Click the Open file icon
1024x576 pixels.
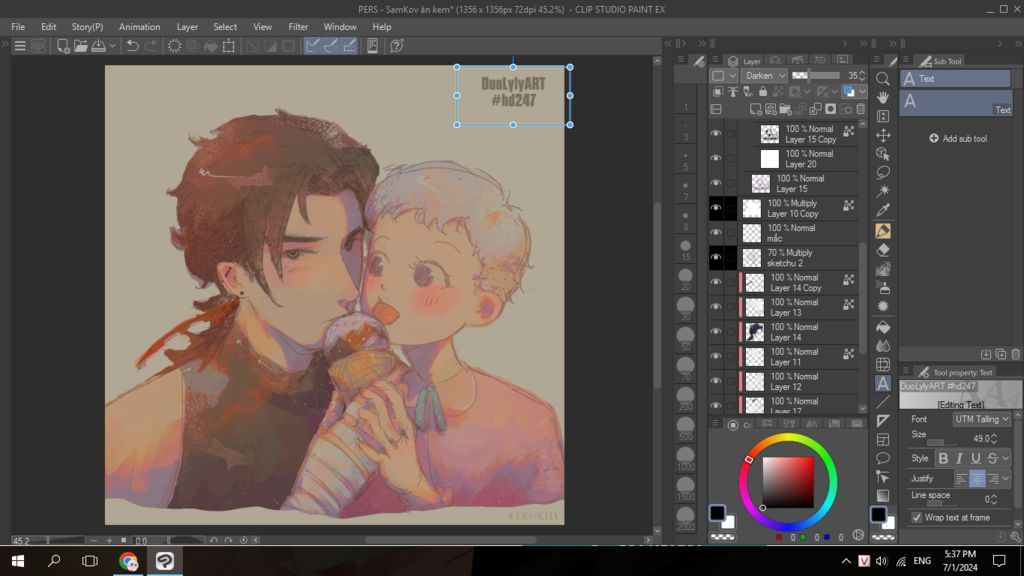click(80, 46)
